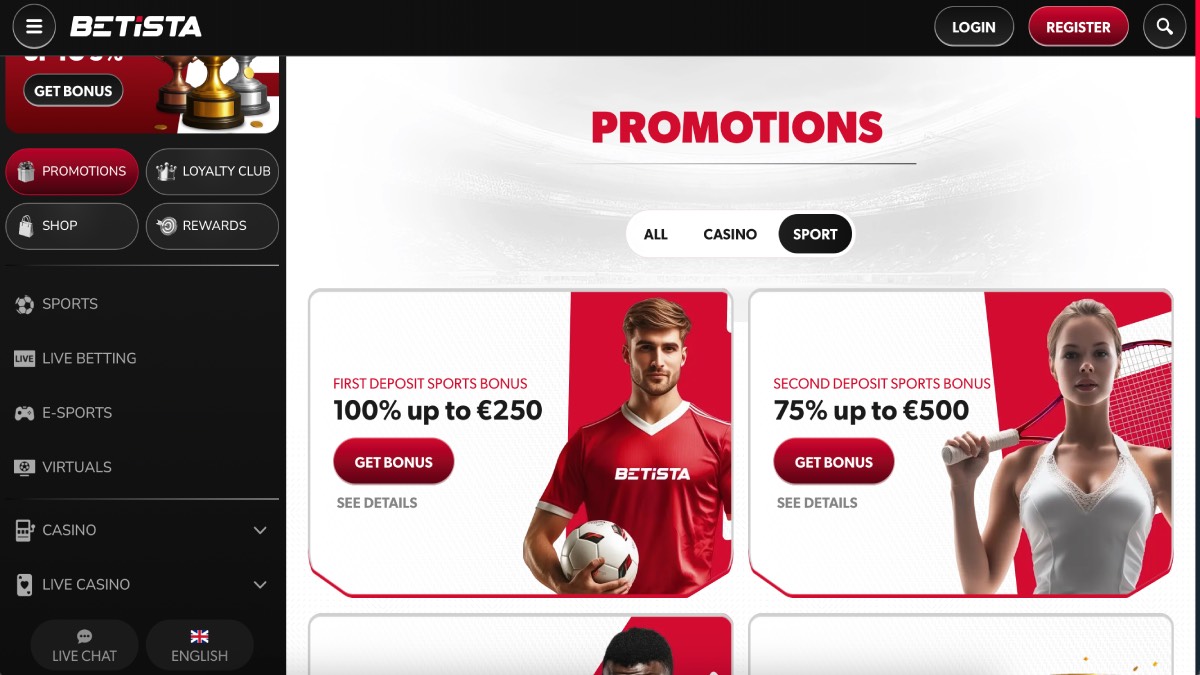
Task: Open the Live Chat speech bubble
Action: pyautogui.click(x=84, y=636)
